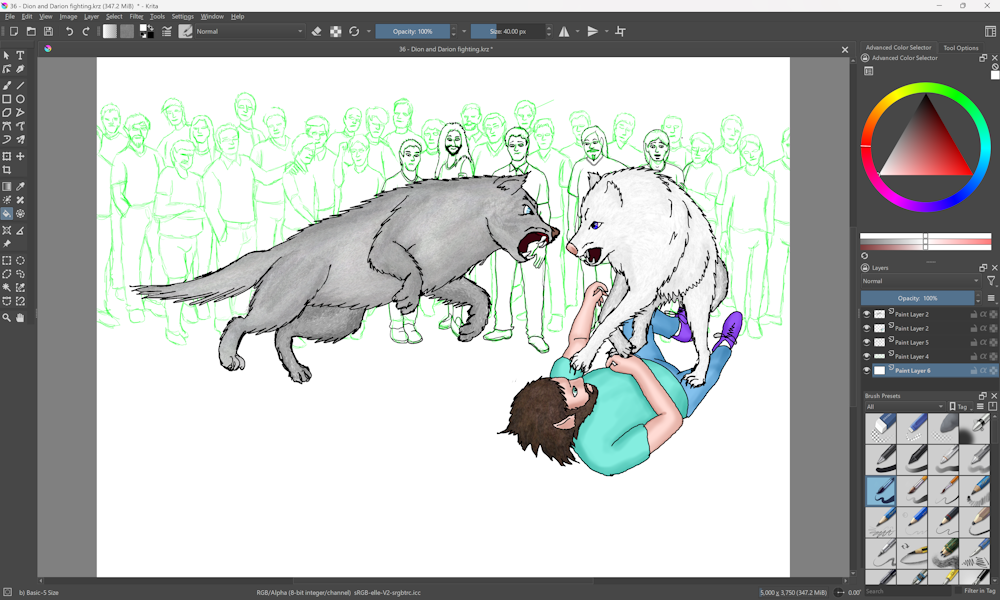Open the Filter menu

tap(136, 17)
